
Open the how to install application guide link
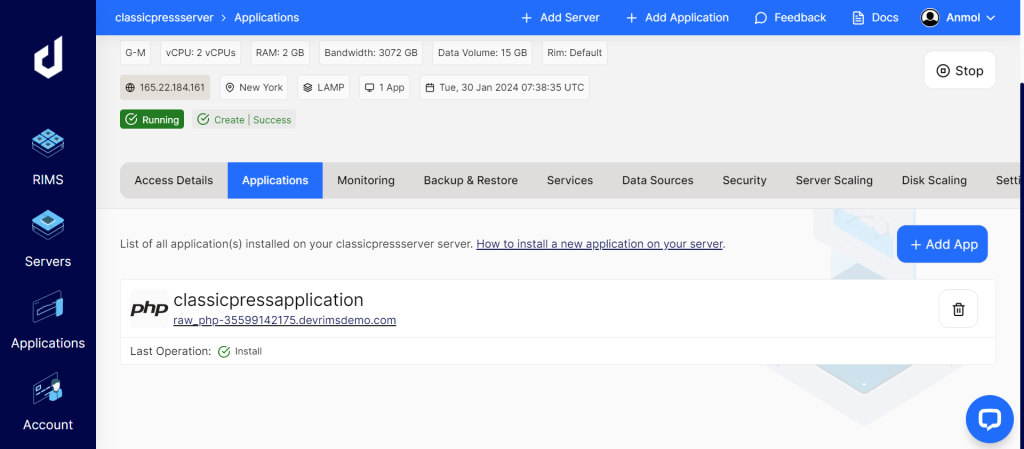(600, 243)
